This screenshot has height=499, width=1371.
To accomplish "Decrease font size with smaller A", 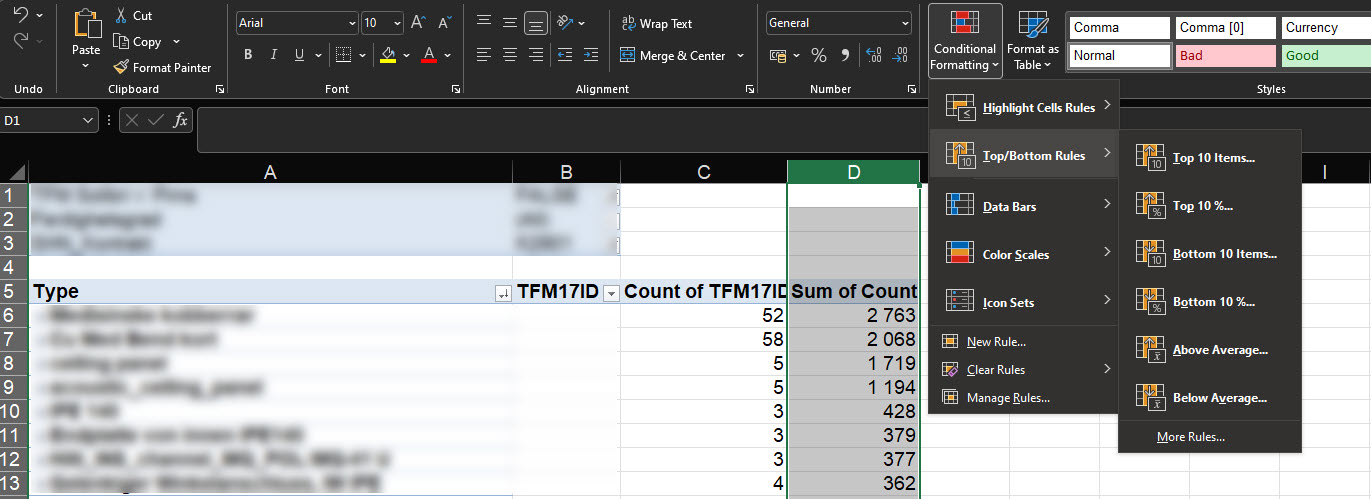I will 446,23.
